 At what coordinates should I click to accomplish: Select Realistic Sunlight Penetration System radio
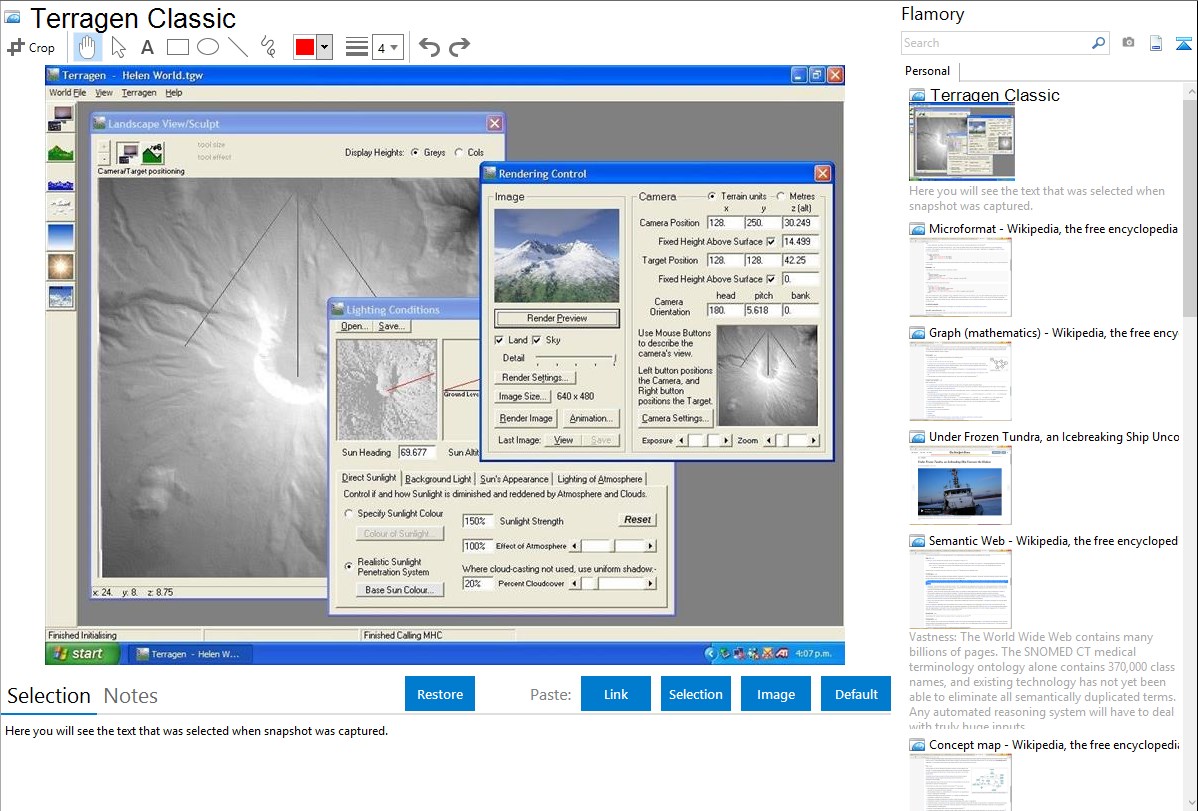click(x=348, y=566)
